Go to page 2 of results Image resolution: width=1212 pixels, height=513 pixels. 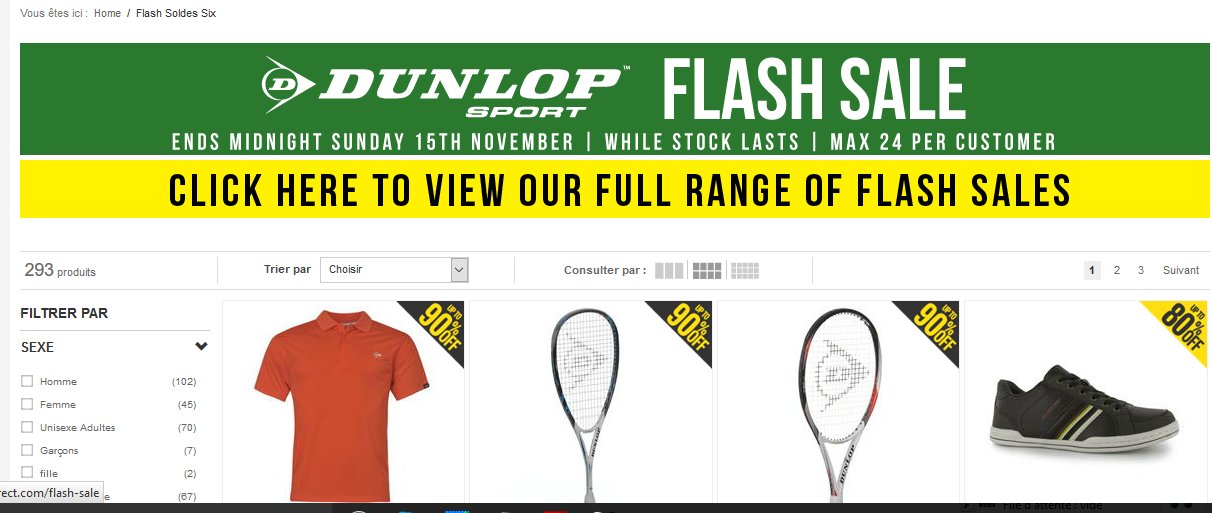(1117, 270)
